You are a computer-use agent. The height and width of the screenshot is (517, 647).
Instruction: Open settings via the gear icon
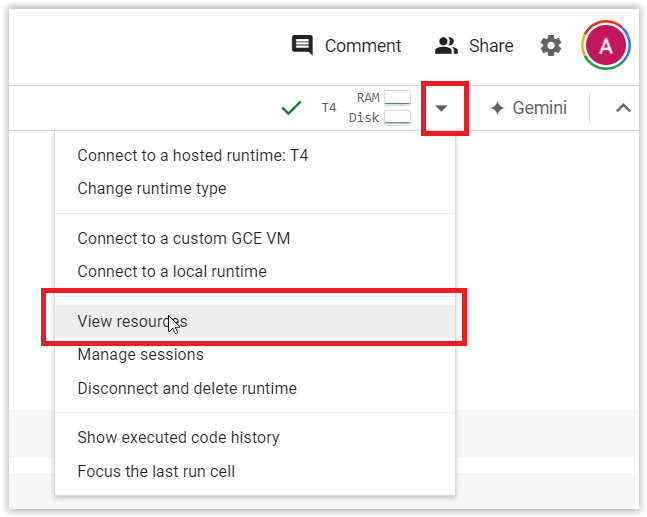pos(551,45)
